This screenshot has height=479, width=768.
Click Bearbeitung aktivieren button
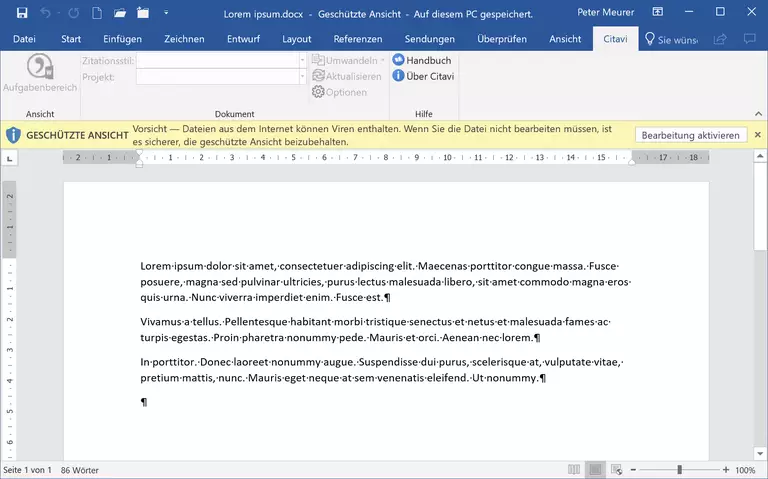tap(690, 135)
